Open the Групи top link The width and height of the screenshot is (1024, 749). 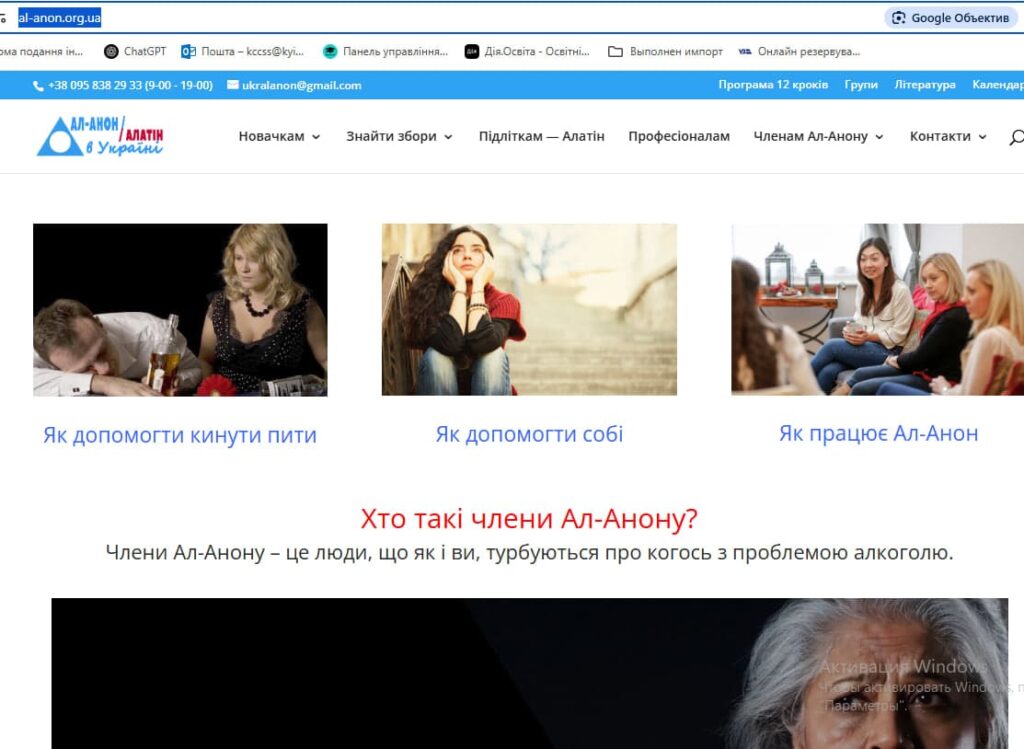pos(861,85)
